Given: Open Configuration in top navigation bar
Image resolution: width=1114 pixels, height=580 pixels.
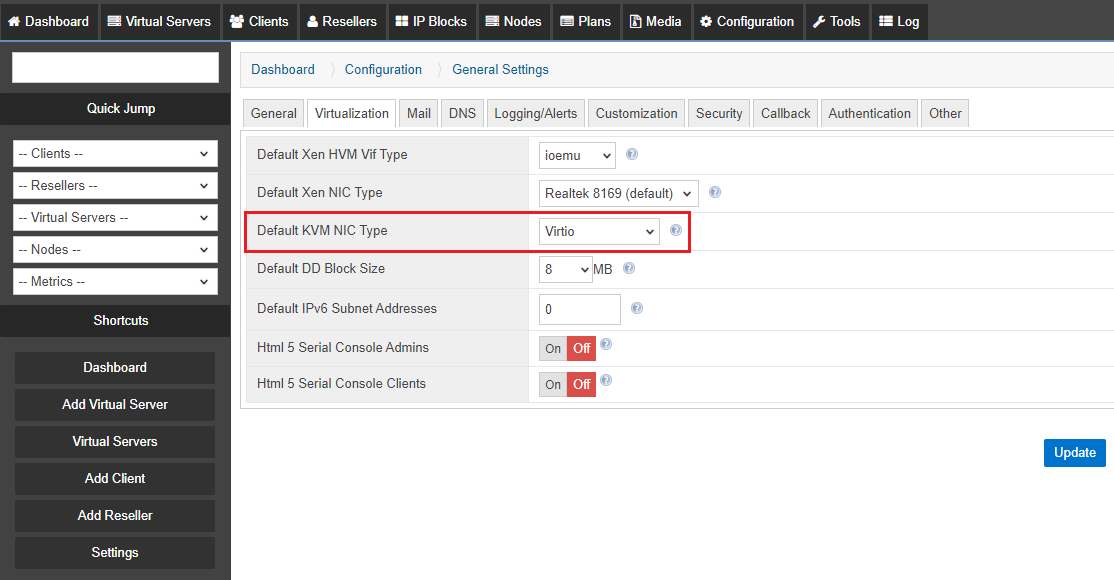Looking at the screenshot, I should coord(747,21).
